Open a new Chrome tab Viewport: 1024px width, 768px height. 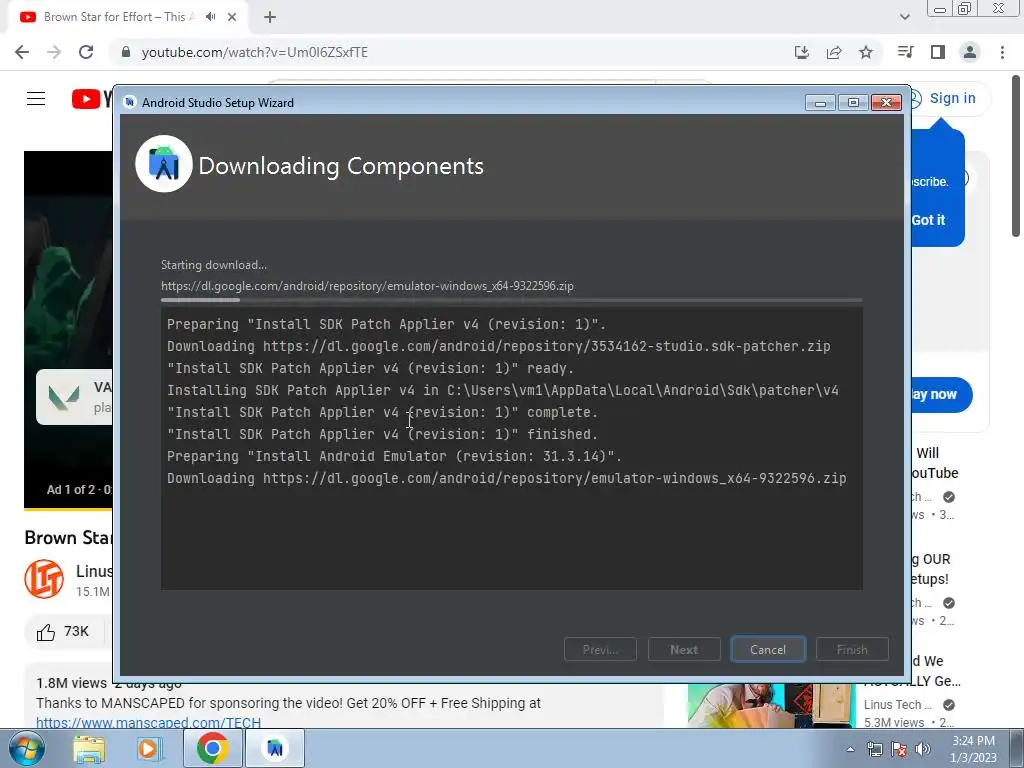[270, 17]
